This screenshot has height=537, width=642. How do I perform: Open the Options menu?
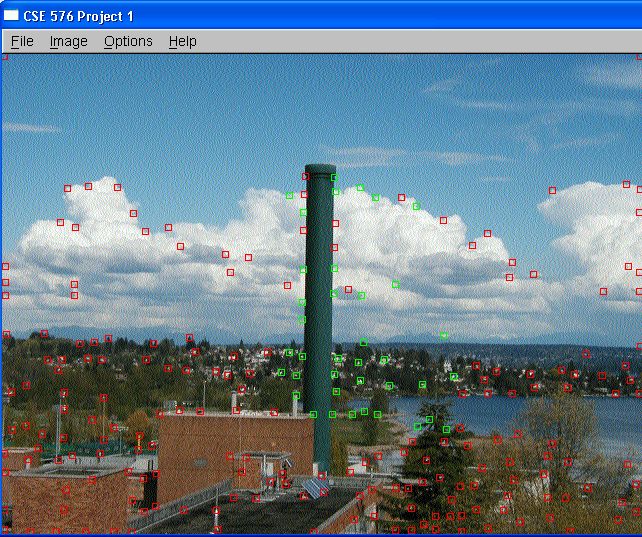(128, 41)
